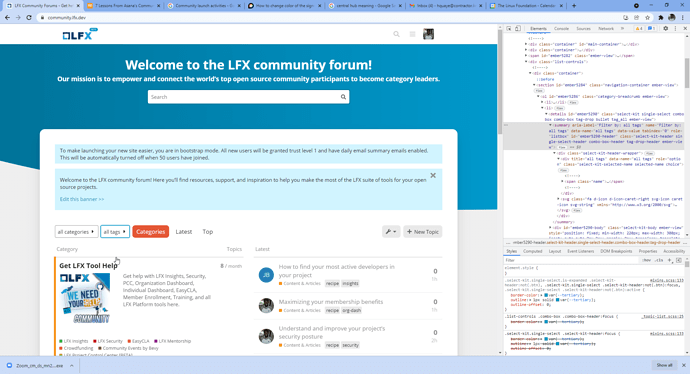
Task: Select the Categories navigation pill
Action: coord(150,231)
